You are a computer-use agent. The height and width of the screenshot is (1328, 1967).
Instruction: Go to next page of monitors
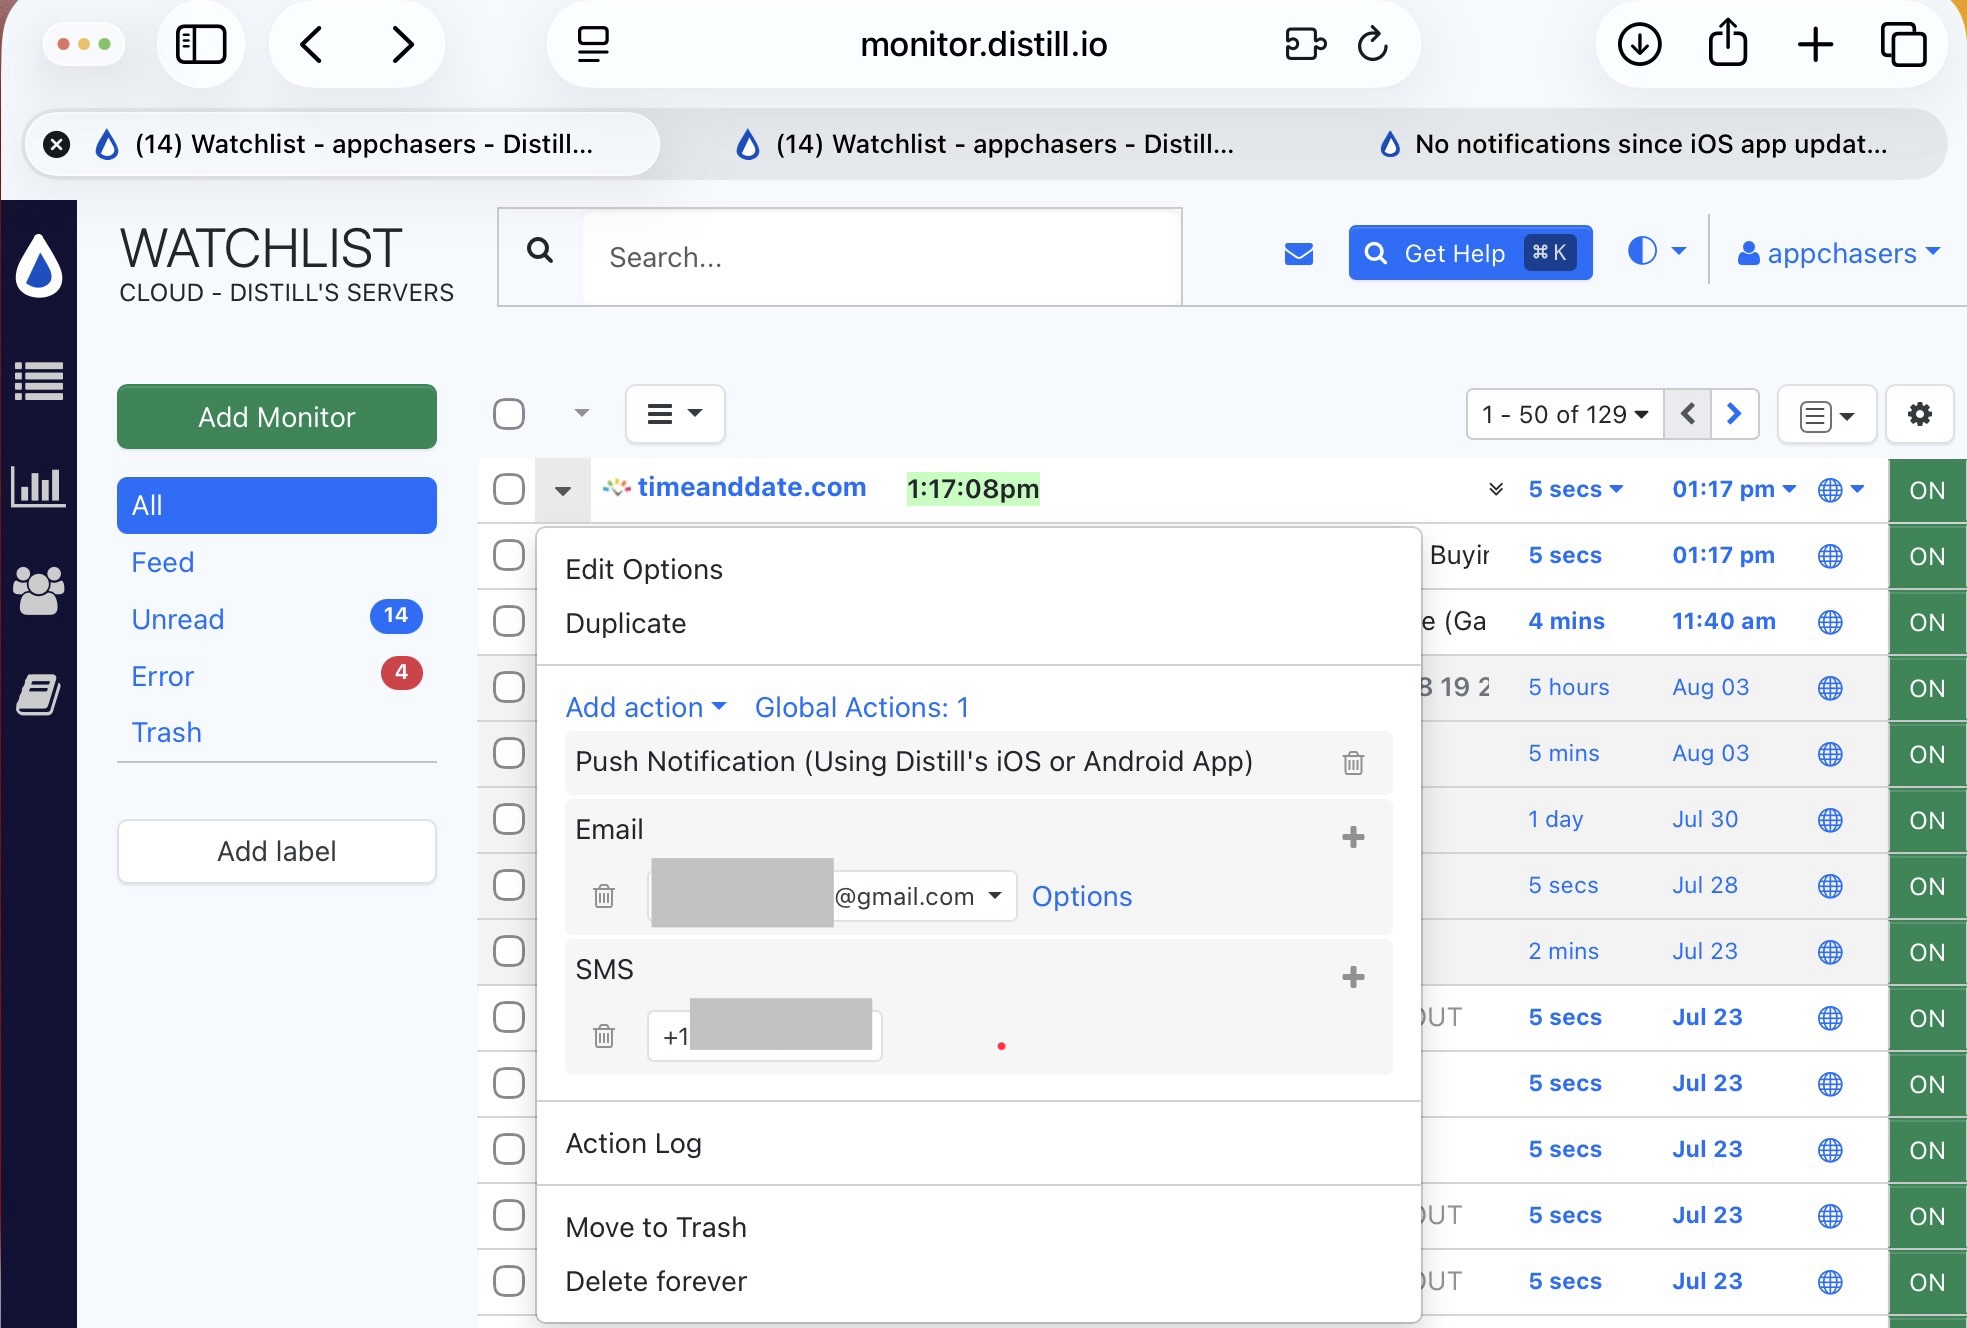coord(1735,414)
